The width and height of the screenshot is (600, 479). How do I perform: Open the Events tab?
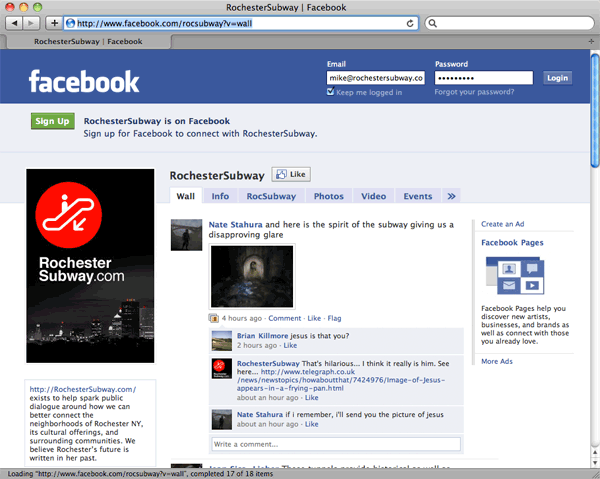click(x=417, y=196)
